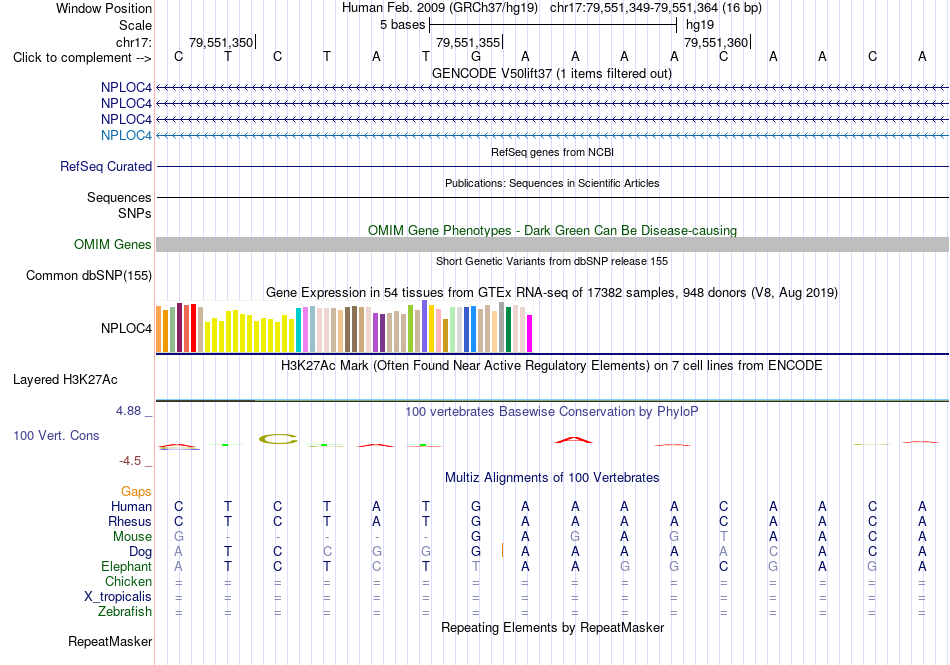Select the 'Elephant' alignment row label
The height and width of the screenshot is (665, 950).
[126, 566]
